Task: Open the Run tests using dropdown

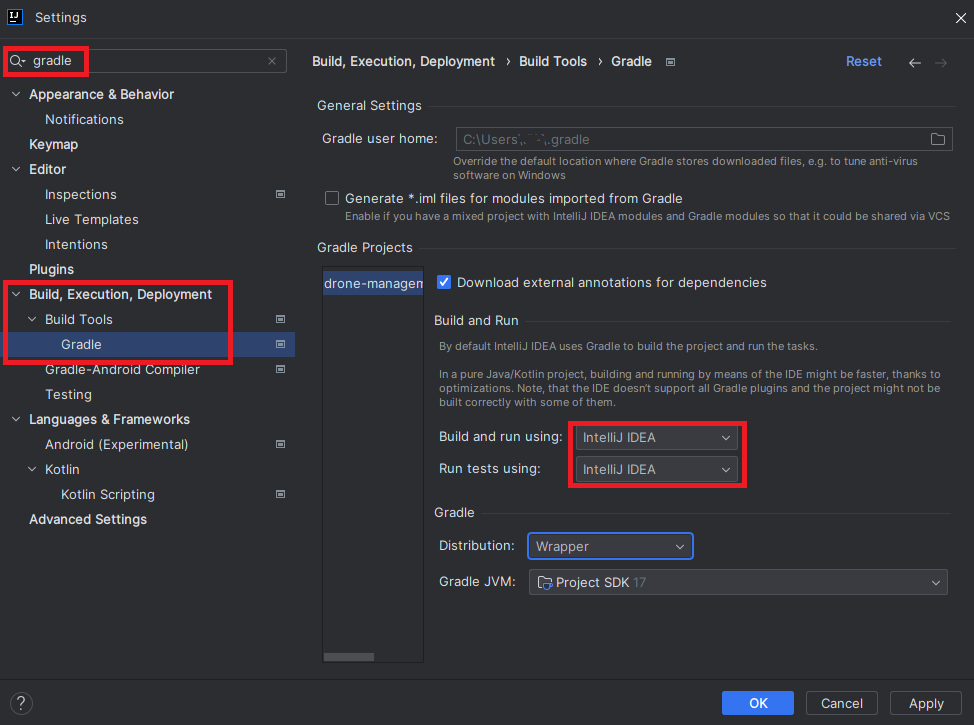Action: pos(657,469)
